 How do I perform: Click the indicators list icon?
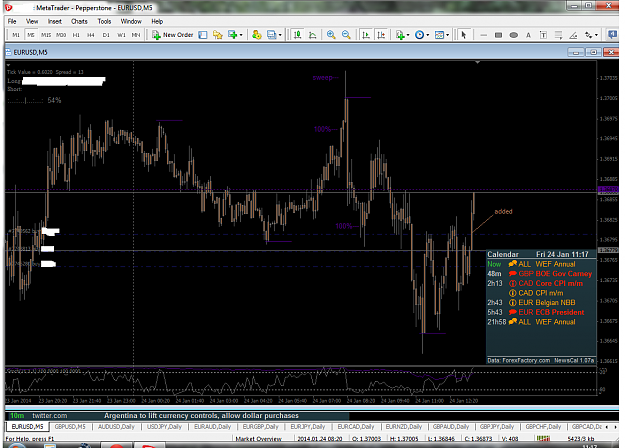(x=400, y=35)
